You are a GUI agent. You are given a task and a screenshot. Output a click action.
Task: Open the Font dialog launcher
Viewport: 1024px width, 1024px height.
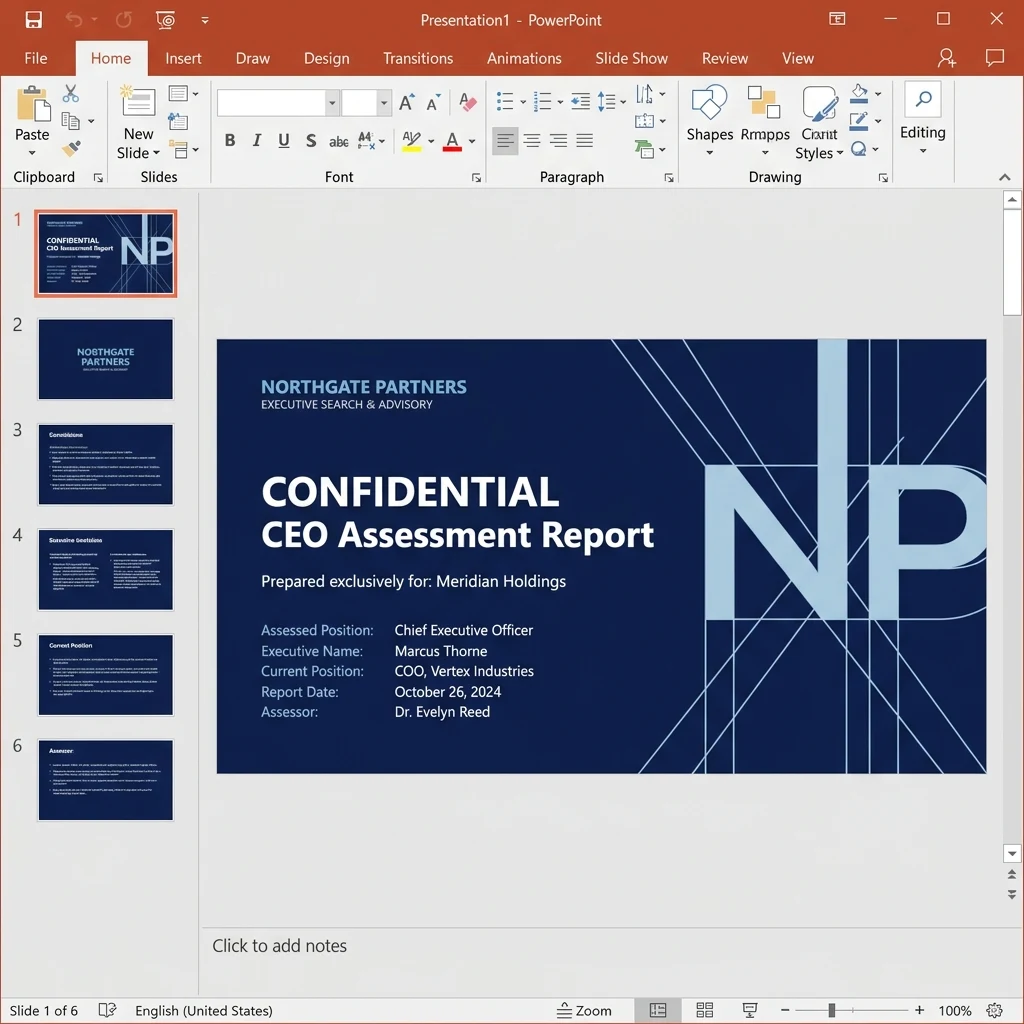pyautogui.click(x=476, y=178)
